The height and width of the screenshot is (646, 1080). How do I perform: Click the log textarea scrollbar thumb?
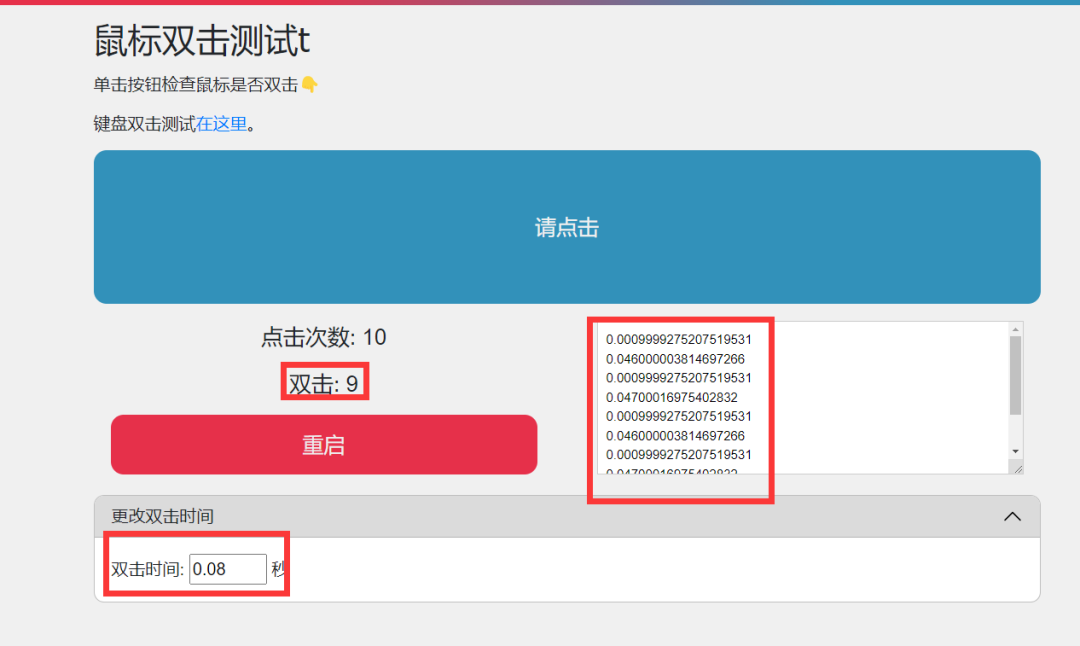(1015, 375)
